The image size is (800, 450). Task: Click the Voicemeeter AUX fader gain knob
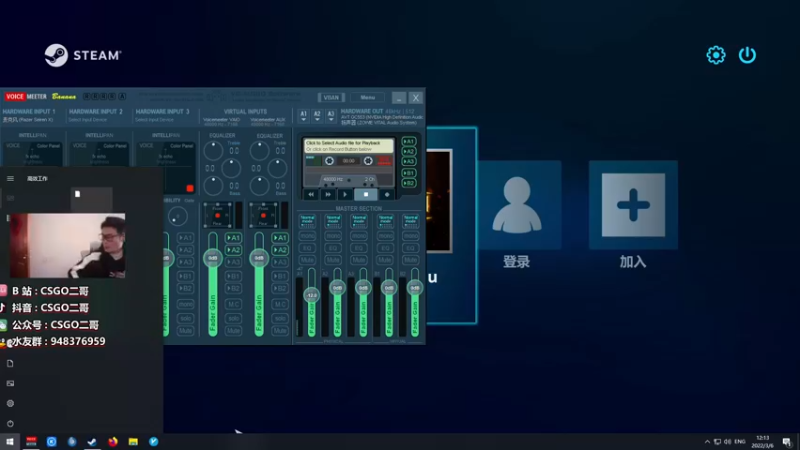(x=259, y=258)
